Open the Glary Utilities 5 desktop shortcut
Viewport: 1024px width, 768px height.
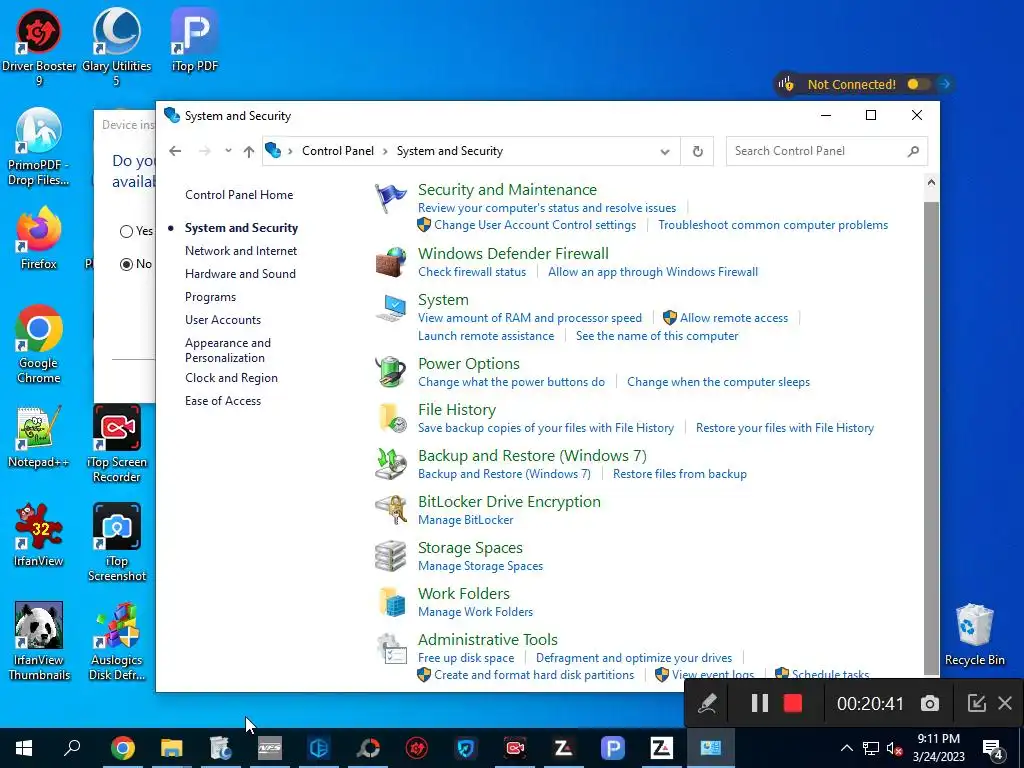[x=116, y=48]
